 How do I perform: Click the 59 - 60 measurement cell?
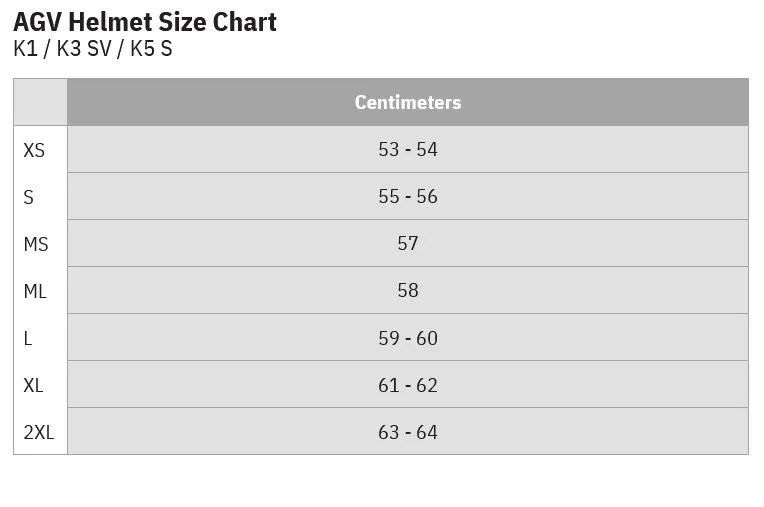pyautogui.click(x=408, y=338)
